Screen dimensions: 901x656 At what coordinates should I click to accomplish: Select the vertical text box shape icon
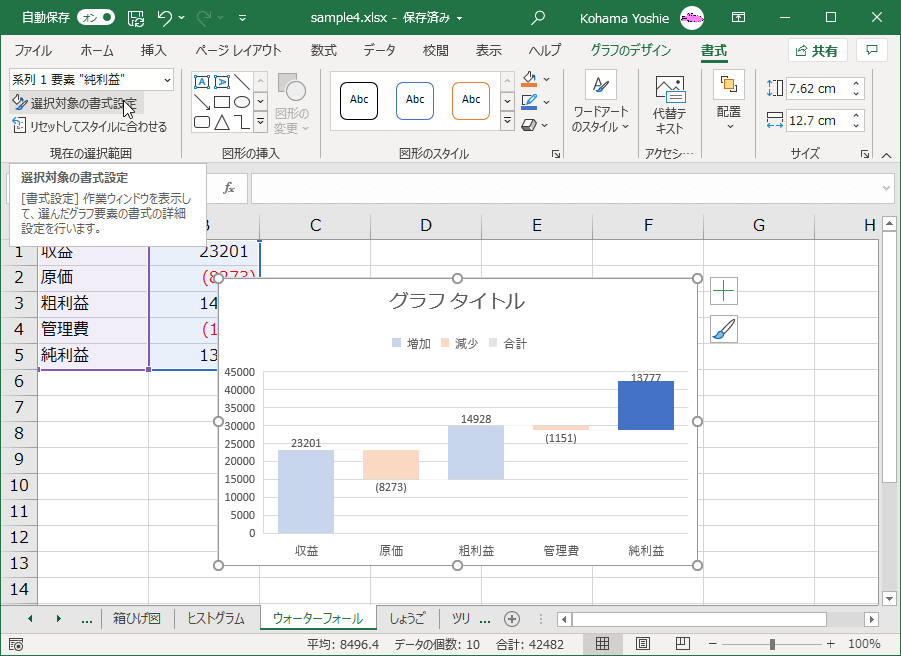[222, 82]
